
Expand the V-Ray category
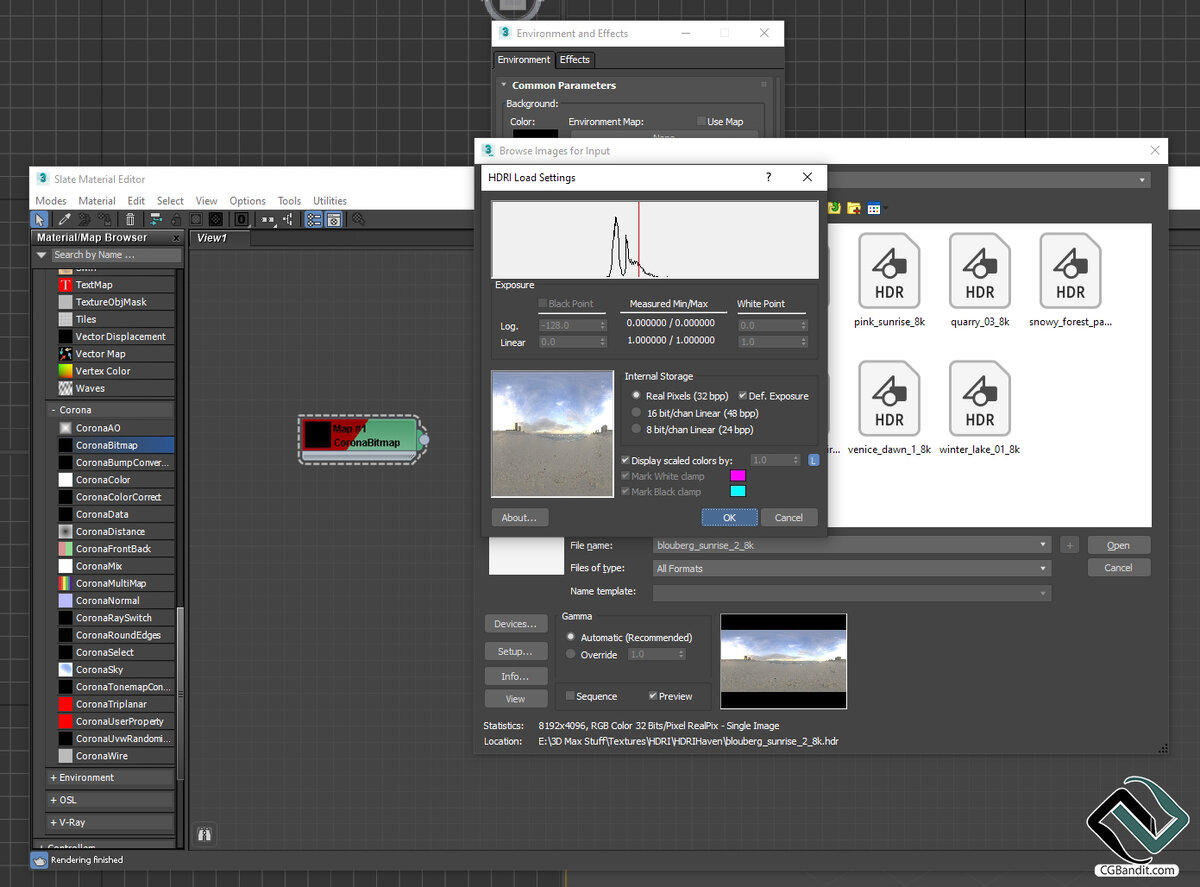tap(53, 822)
